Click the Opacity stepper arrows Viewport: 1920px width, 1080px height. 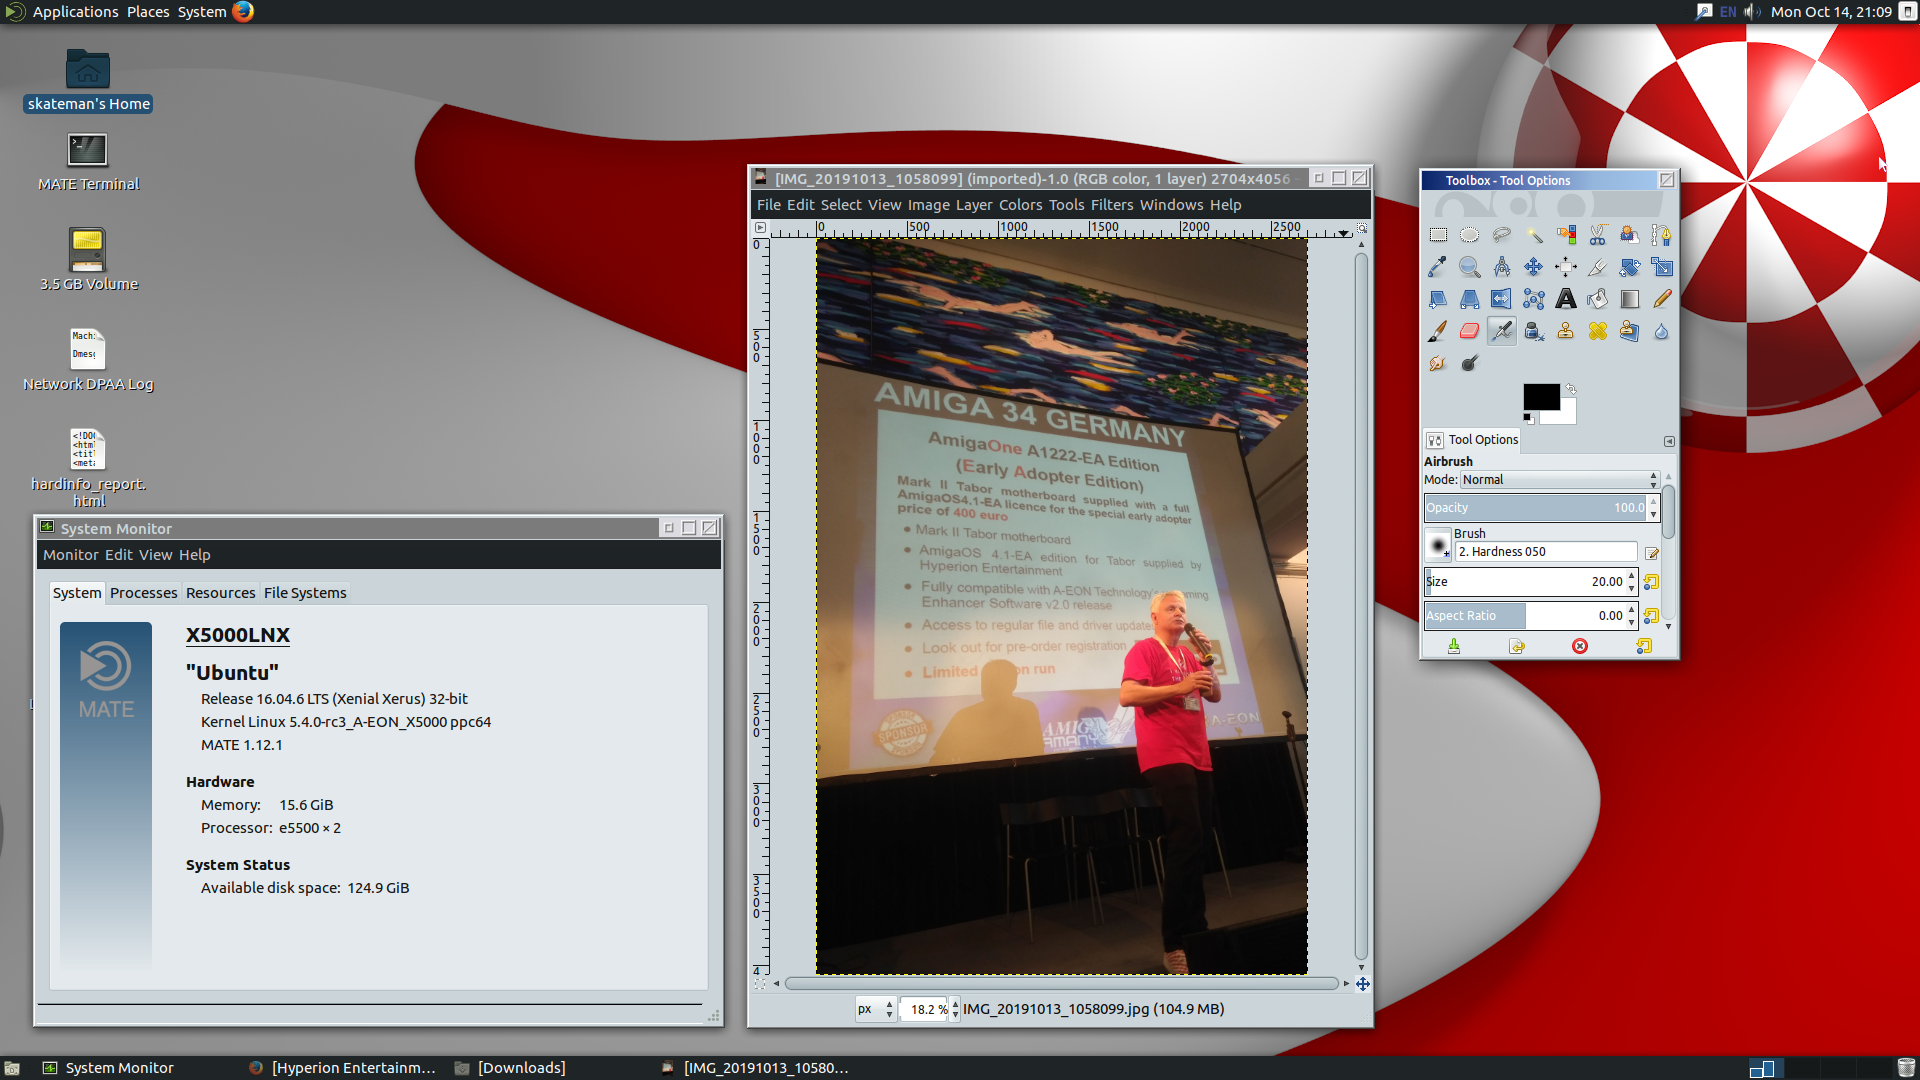pyautogui.click(x=1653, y=508)
